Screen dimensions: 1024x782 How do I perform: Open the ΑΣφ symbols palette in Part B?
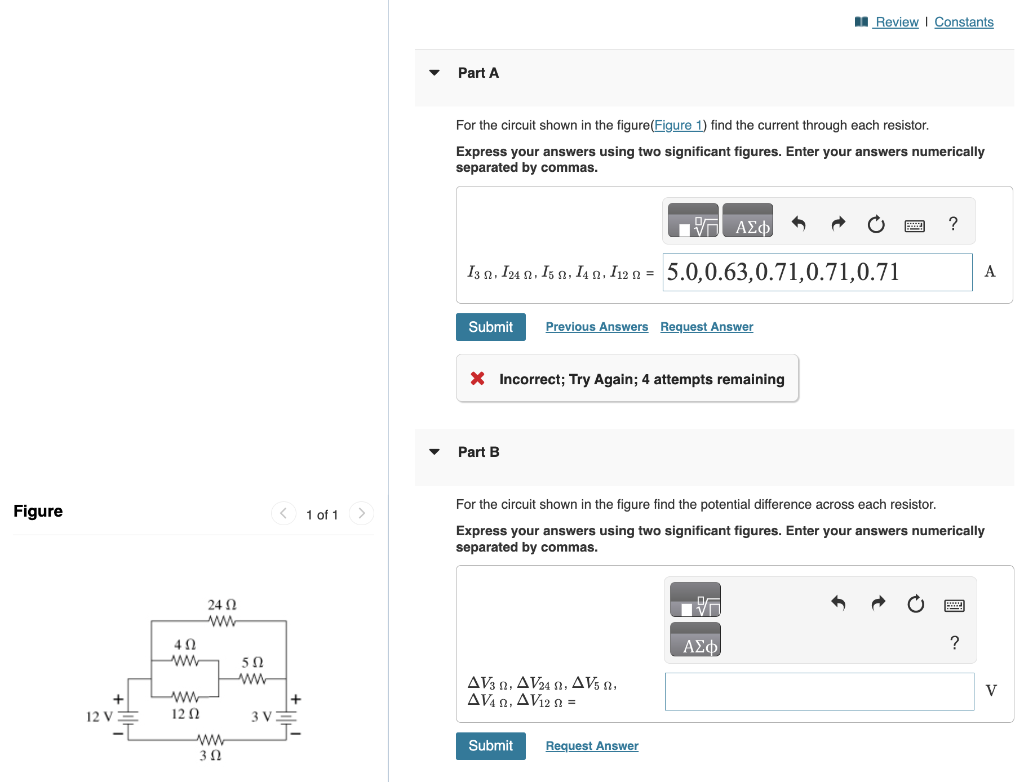pyautogui.click(x=695, y=639)
